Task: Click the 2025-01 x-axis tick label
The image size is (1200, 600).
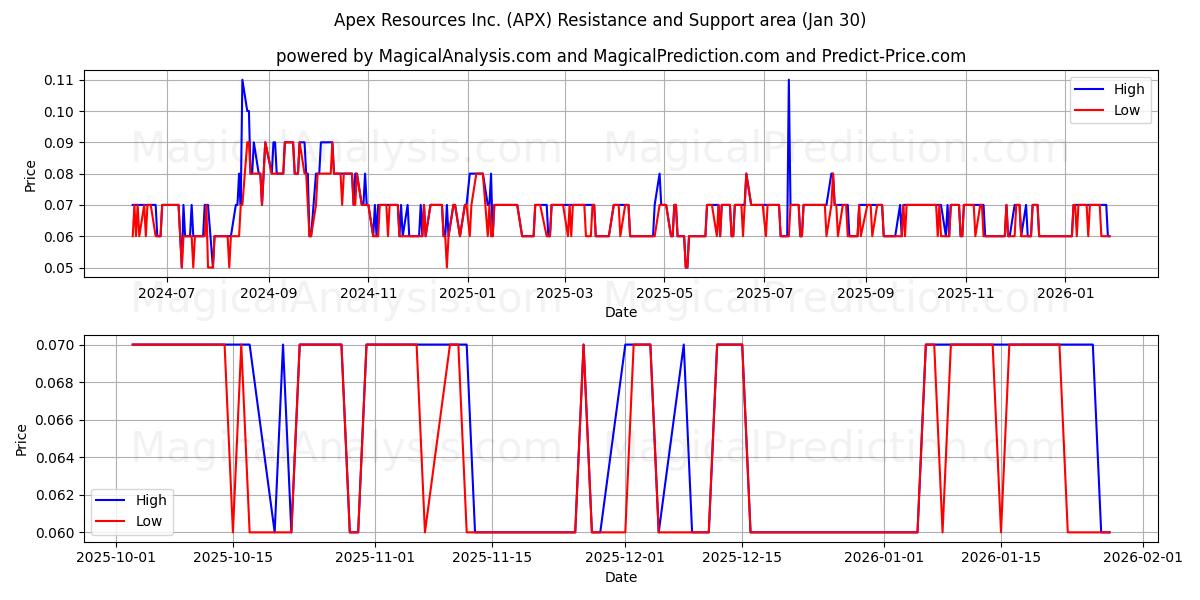Action: [468, 294]
